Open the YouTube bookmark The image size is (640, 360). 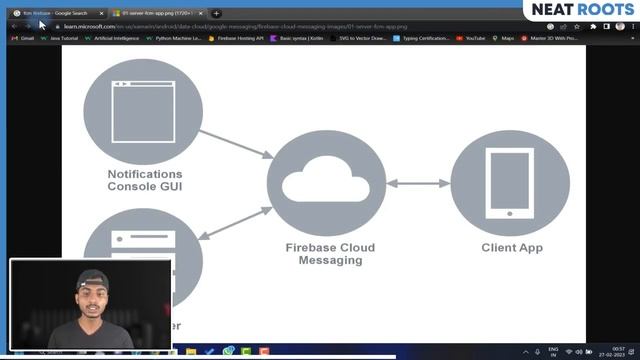click(471, 38)
